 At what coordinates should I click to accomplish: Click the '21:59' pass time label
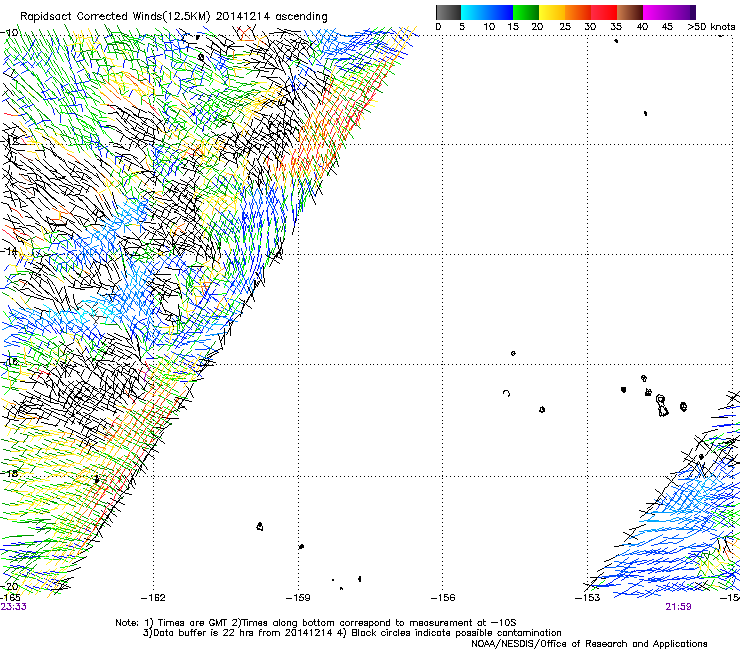[678, 607]
